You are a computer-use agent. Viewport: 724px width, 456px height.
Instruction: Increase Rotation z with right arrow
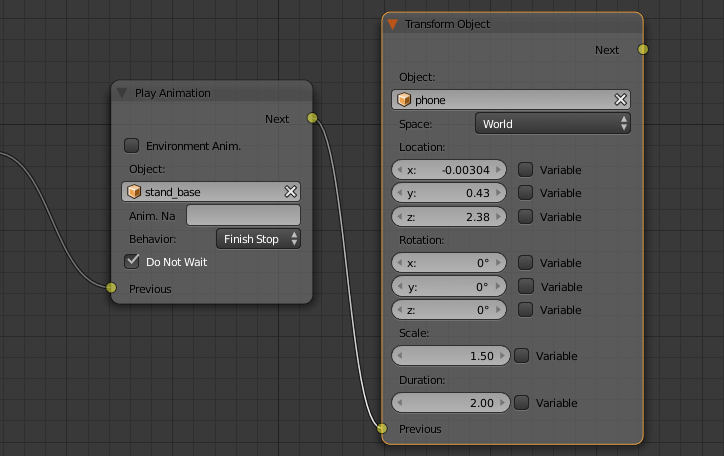tap(499, 309)
